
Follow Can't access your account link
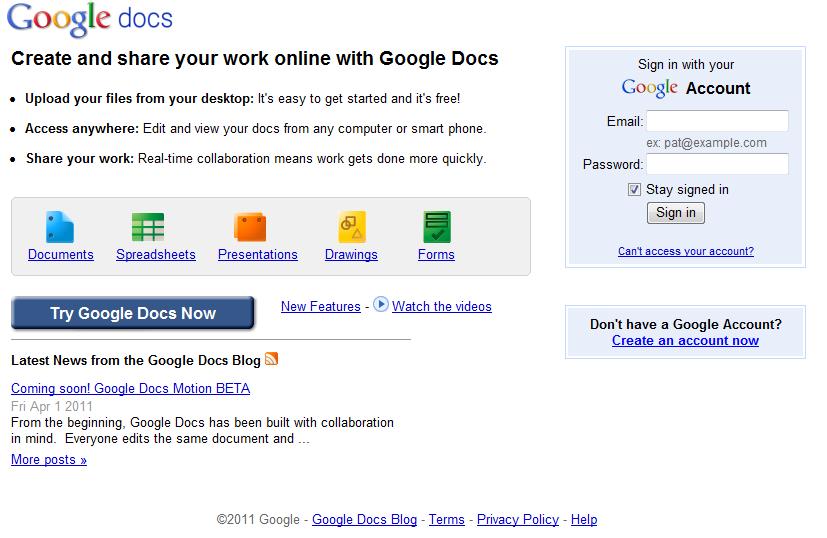pyautogui.click(x=686, y=251)
